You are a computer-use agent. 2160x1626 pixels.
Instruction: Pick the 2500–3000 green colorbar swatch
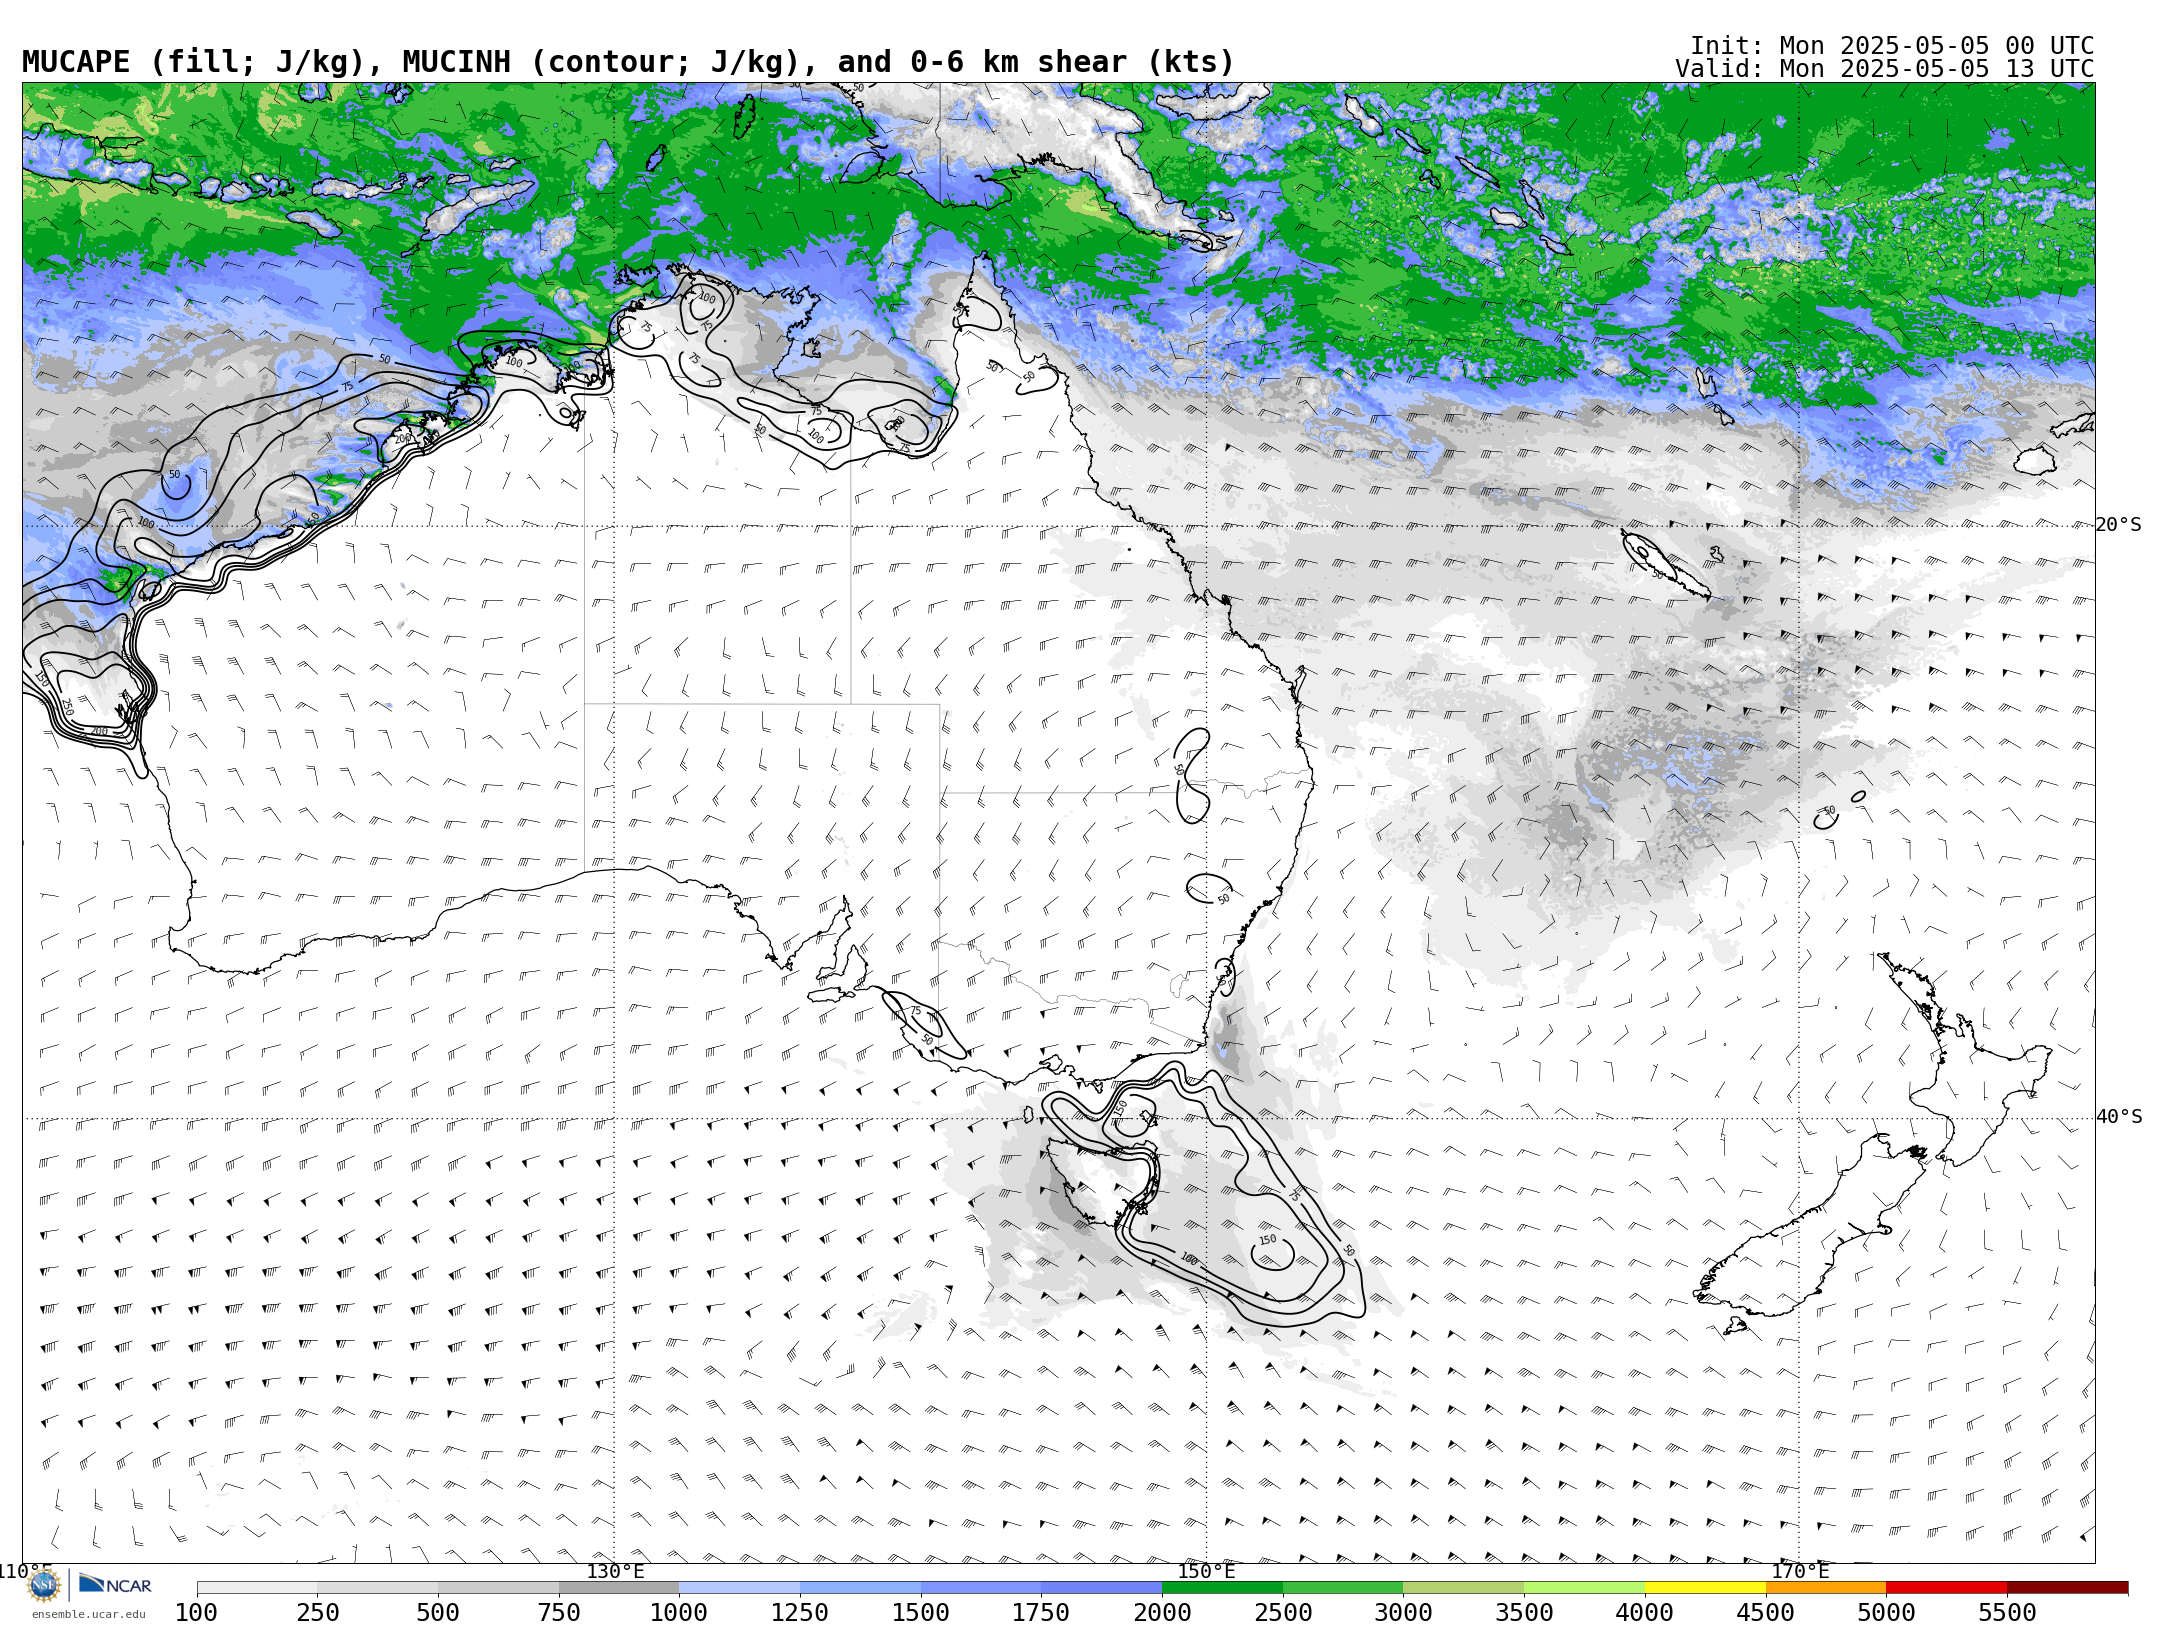tap(1343, 1588)
